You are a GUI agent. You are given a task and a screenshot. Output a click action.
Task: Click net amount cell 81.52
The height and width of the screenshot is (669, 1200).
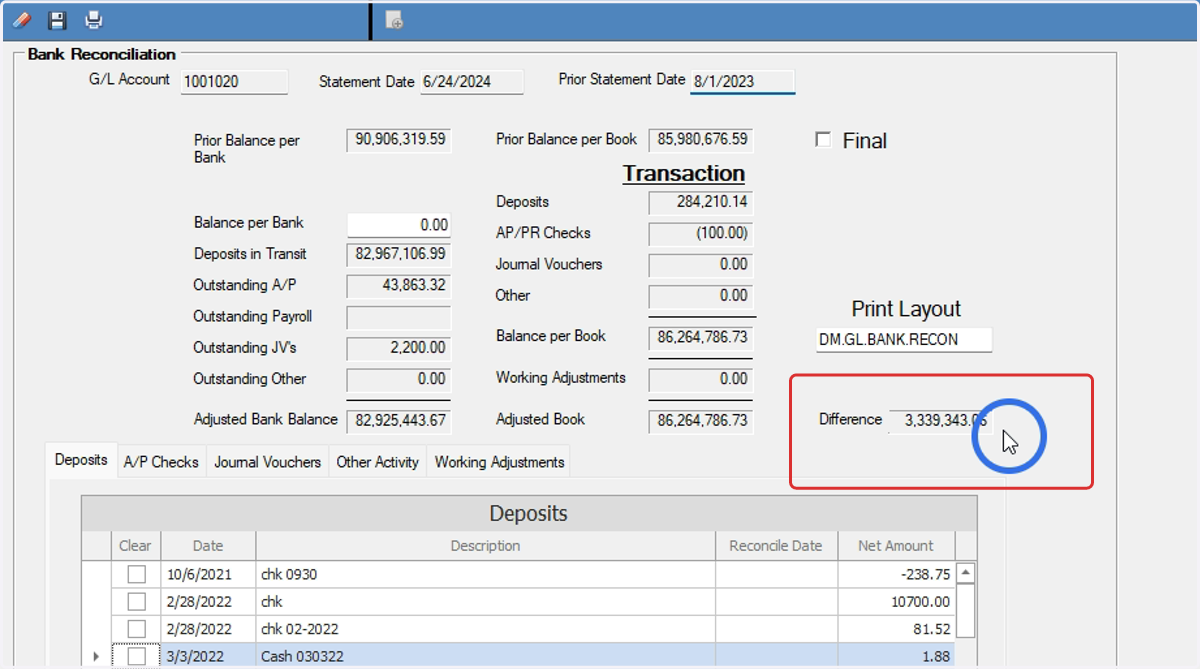pyautogui.click(x=896, y=629)
